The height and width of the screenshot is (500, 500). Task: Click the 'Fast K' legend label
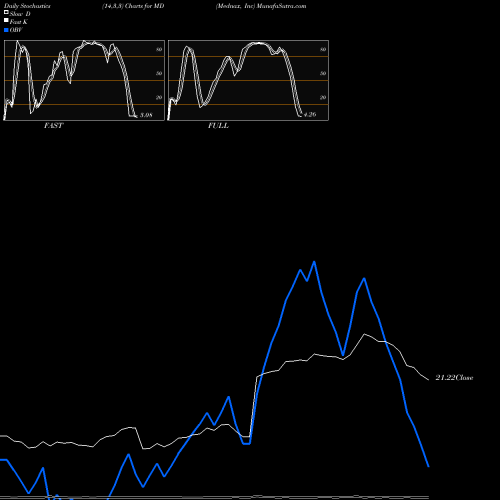click(19, 22)
